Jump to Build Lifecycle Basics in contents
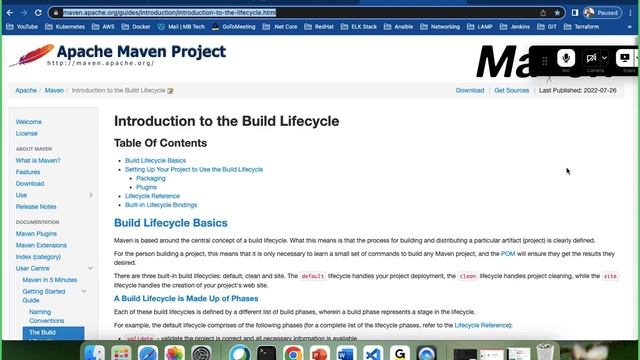This screenshot has width=640, height=360. pos(155,160)
